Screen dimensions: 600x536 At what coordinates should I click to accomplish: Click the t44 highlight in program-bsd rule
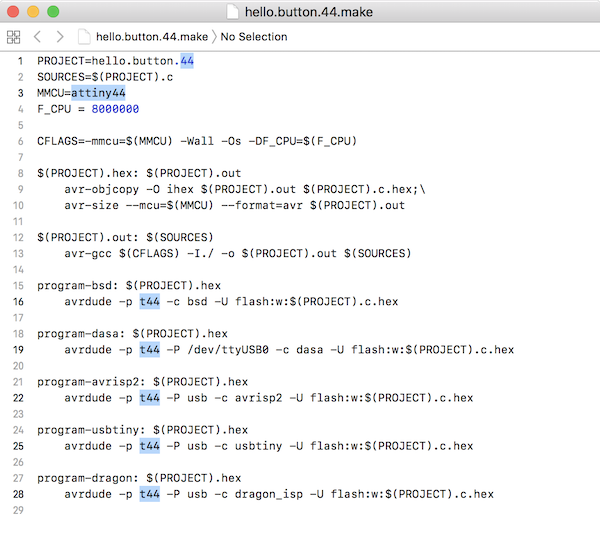pyautogui.click(x=150, y=302)
